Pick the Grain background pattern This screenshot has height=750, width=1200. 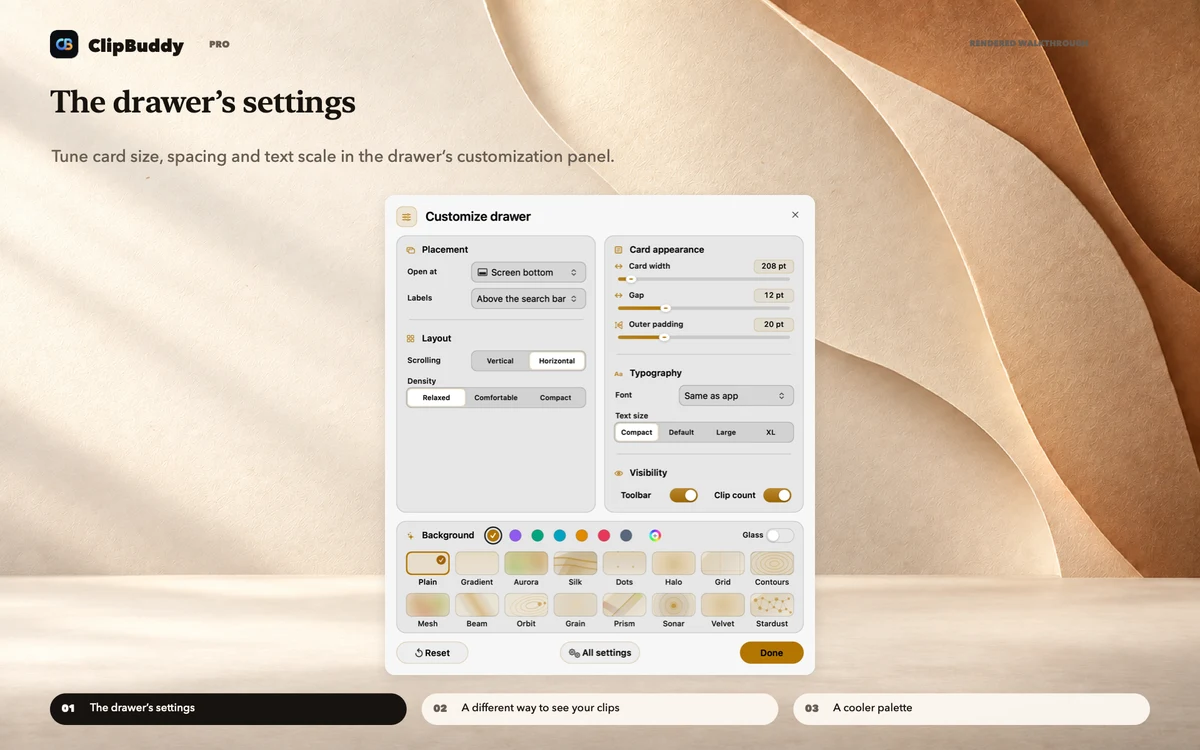(575, 604)
